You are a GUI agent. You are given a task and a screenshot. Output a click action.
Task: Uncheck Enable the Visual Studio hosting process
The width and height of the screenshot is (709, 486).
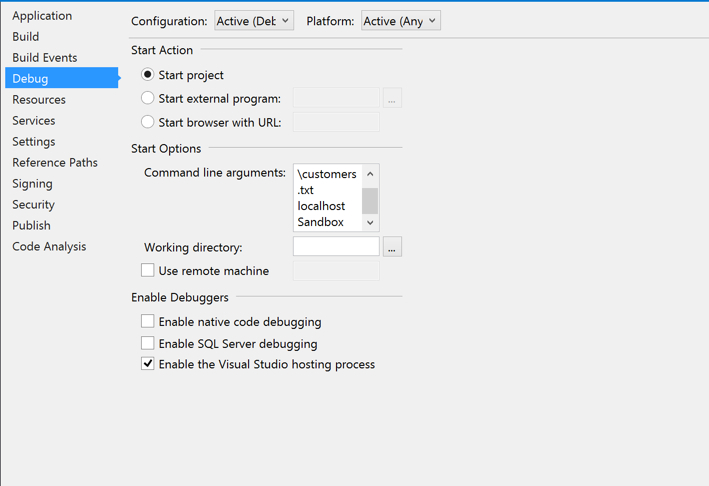coord(148,364)
